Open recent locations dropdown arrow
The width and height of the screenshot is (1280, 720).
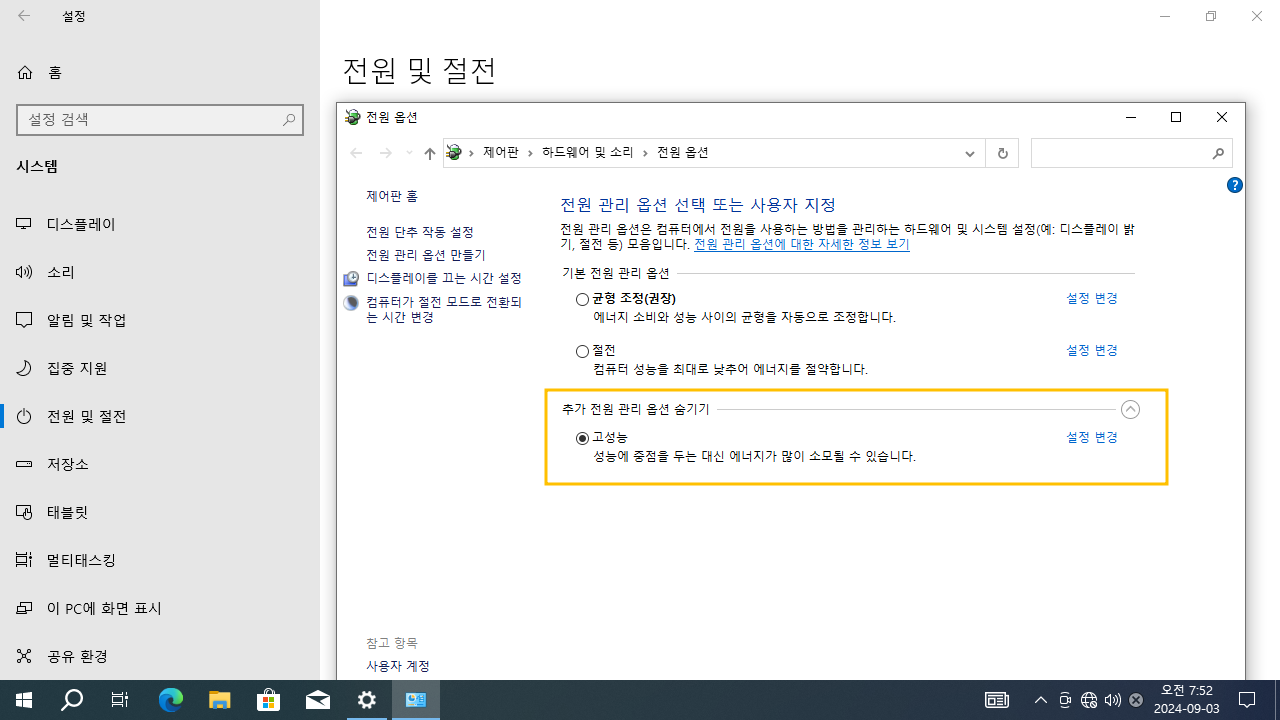(x=409, y=153)
